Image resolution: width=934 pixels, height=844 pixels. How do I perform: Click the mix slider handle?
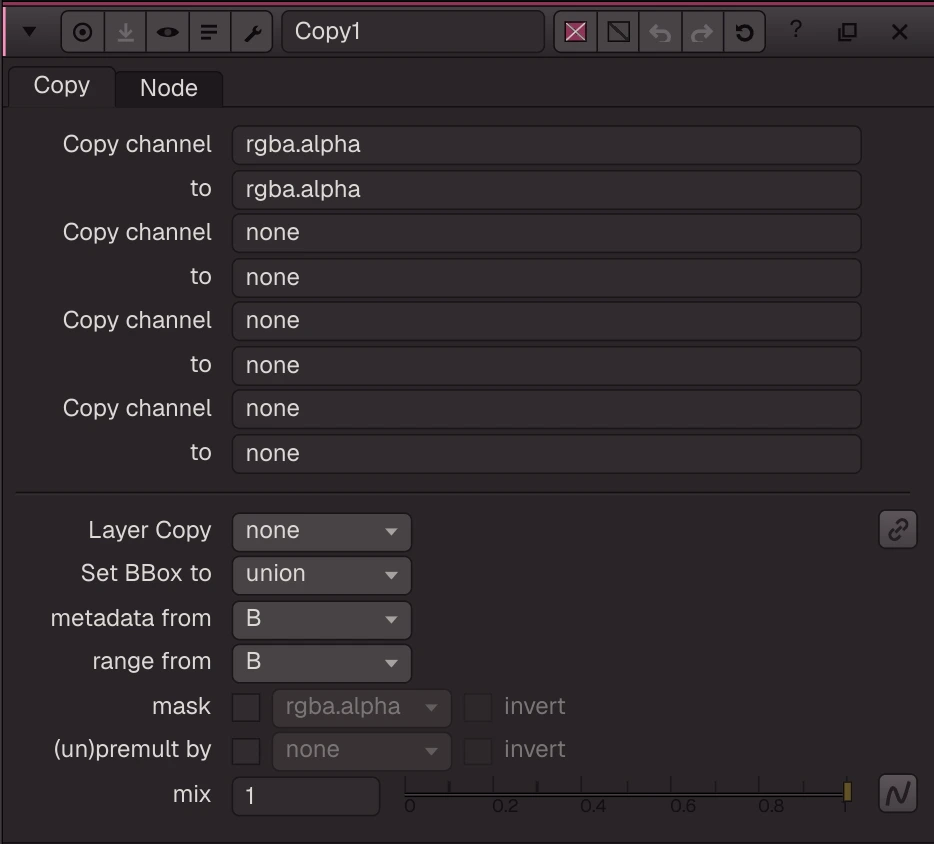(847, 792)
